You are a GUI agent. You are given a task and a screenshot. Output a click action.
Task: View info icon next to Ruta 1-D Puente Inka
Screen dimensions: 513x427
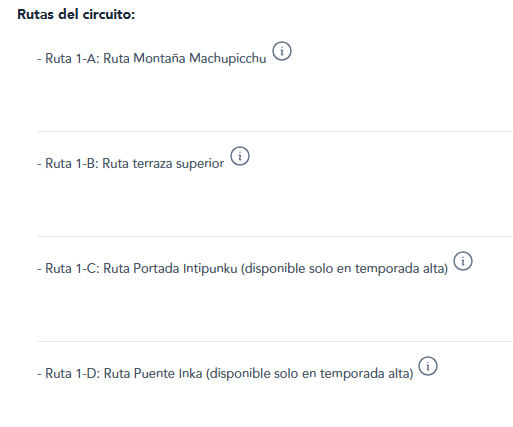click(428, 366)
